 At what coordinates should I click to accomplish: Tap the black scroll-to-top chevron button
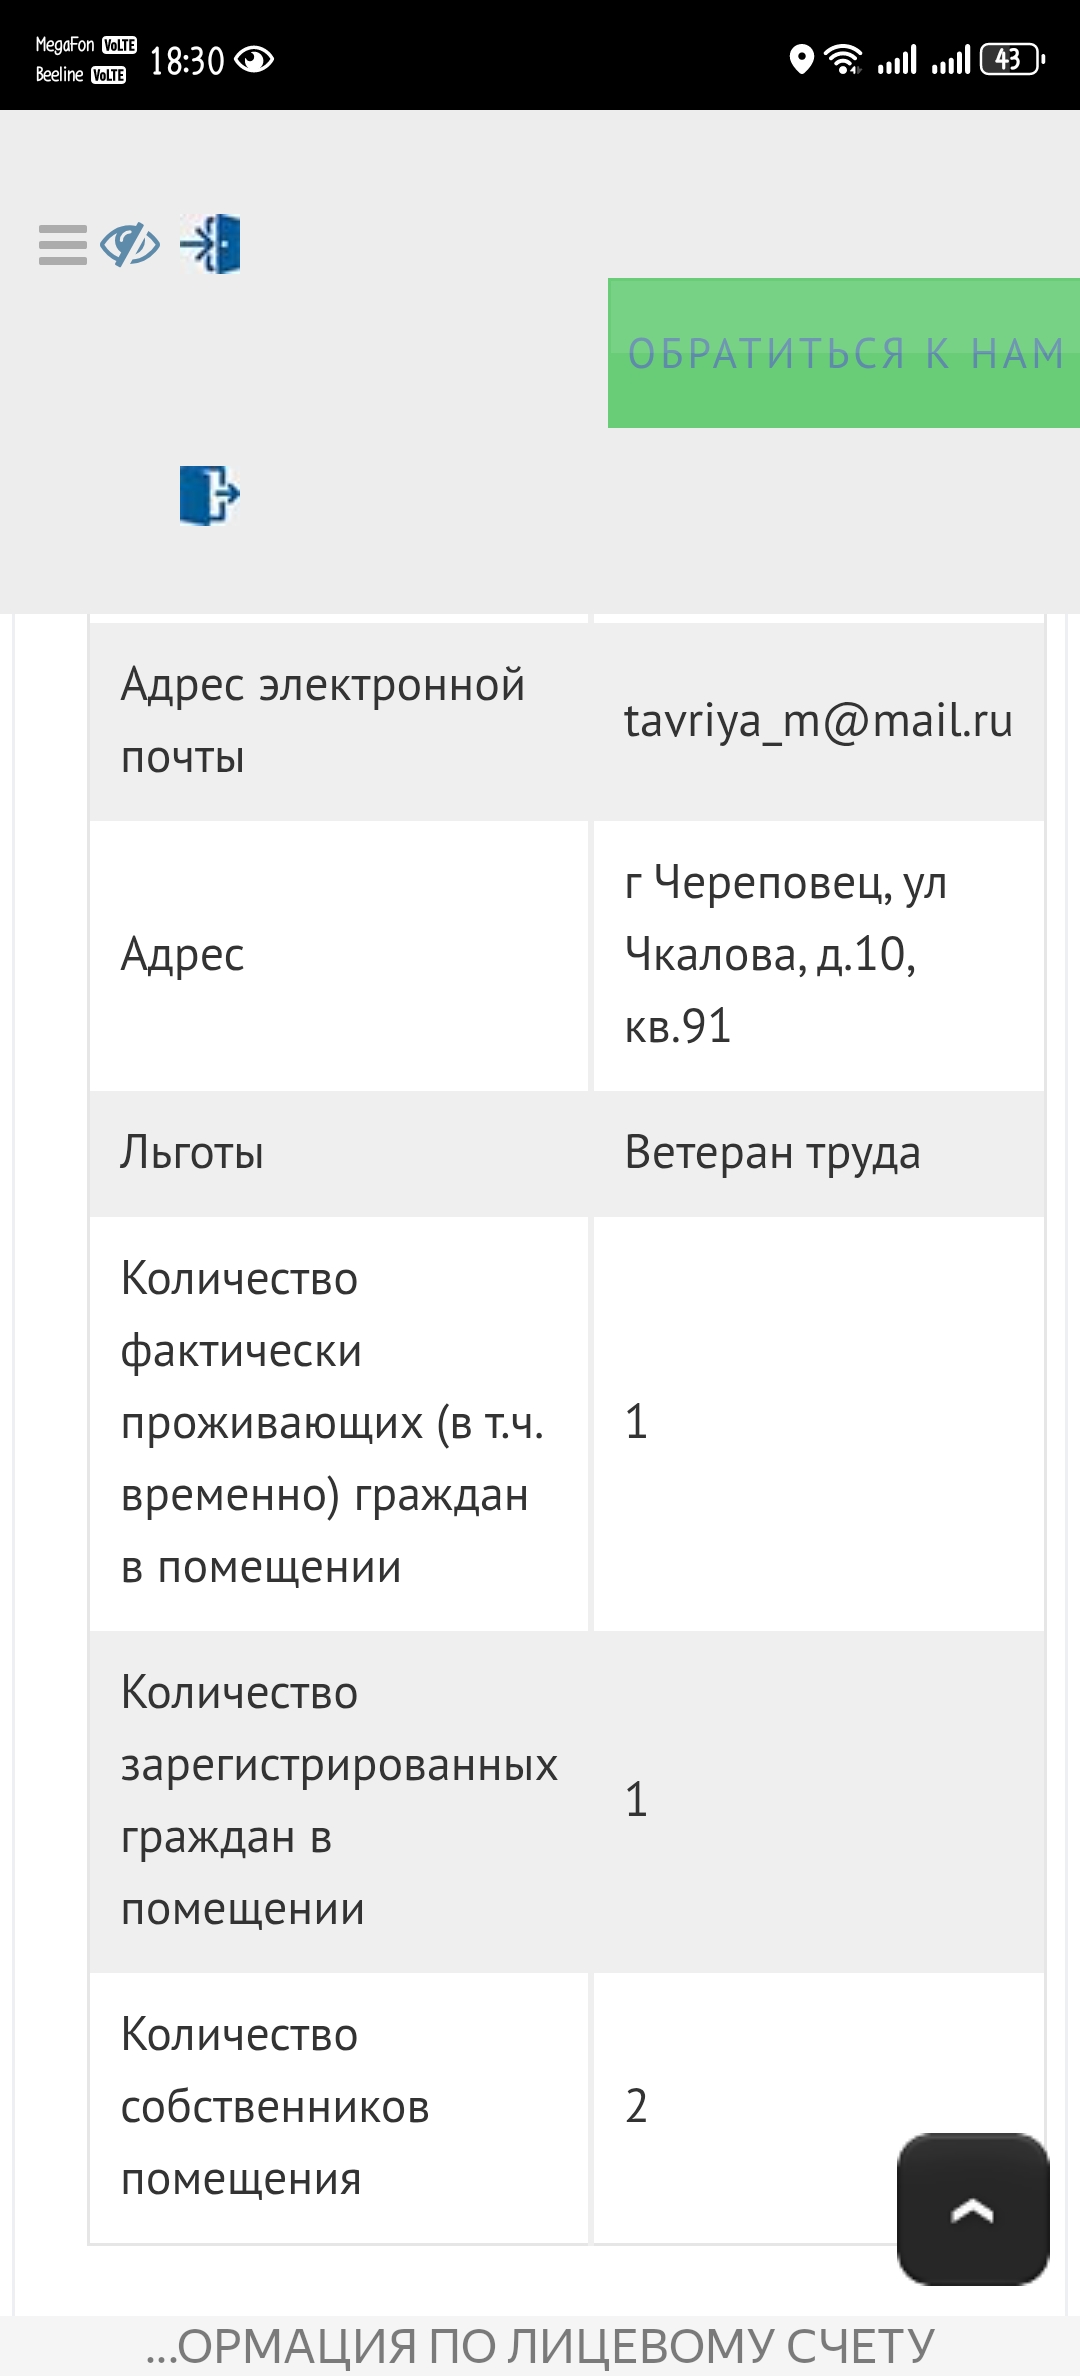[972, 2209]
